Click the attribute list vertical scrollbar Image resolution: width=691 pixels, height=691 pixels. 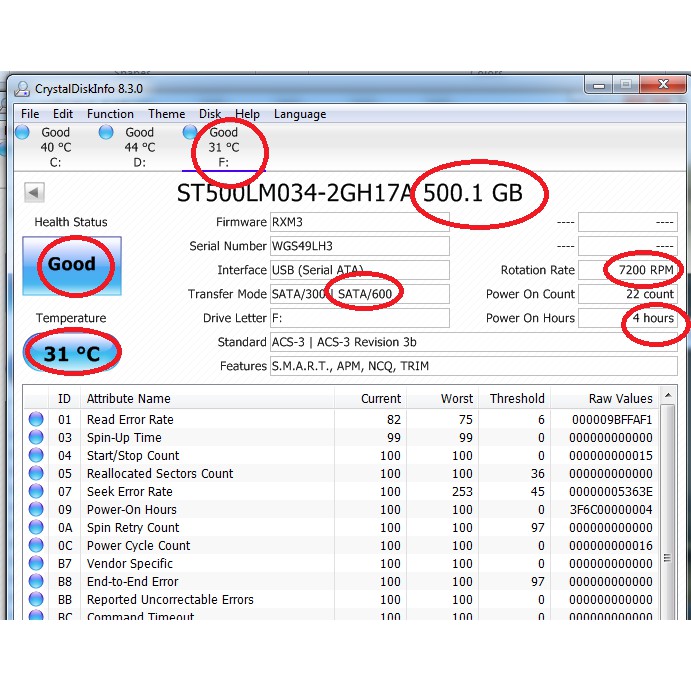[x=667, y=500]
